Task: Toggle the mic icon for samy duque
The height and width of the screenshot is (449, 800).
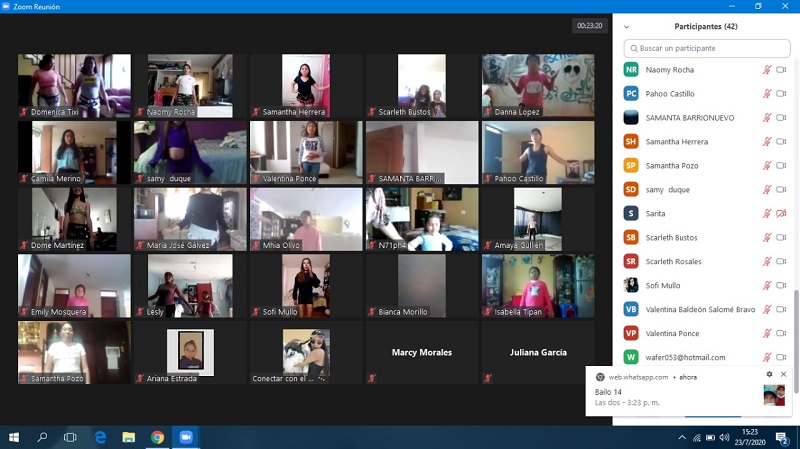Action: 767,190
